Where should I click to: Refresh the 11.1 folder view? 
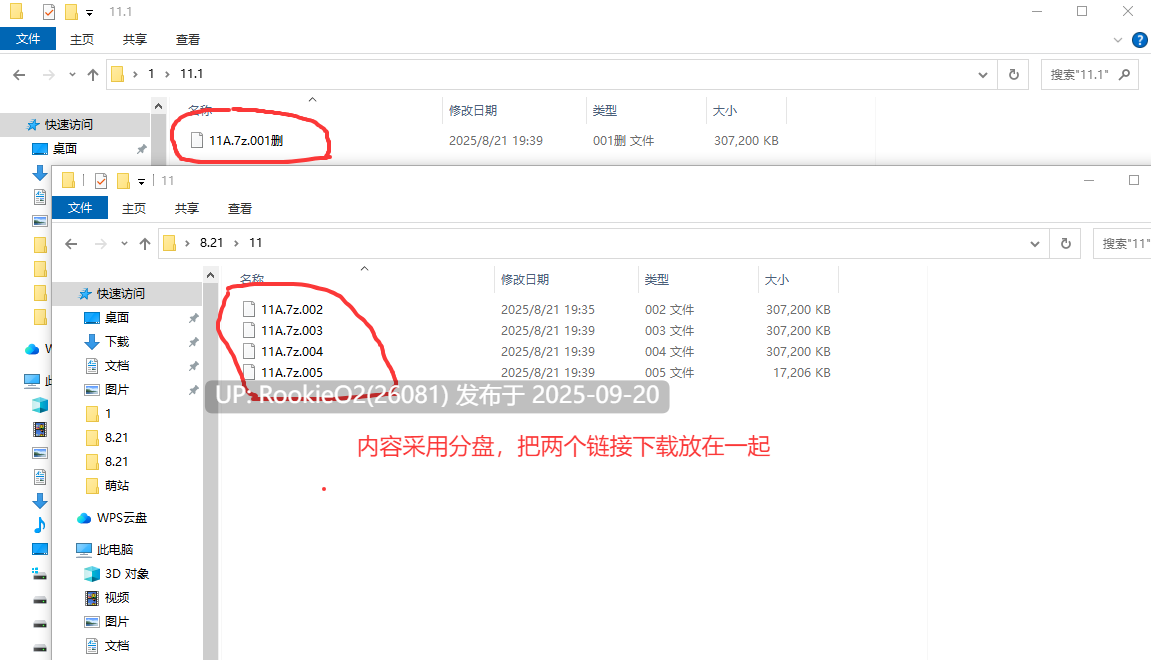pos(1014,74)
